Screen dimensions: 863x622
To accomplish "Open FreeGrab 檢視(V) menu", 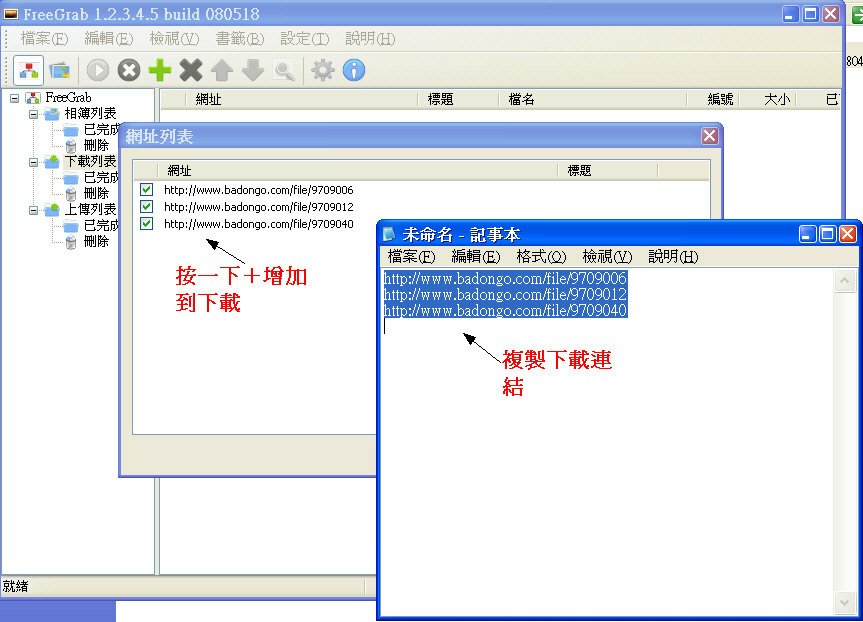I will 174,39.
